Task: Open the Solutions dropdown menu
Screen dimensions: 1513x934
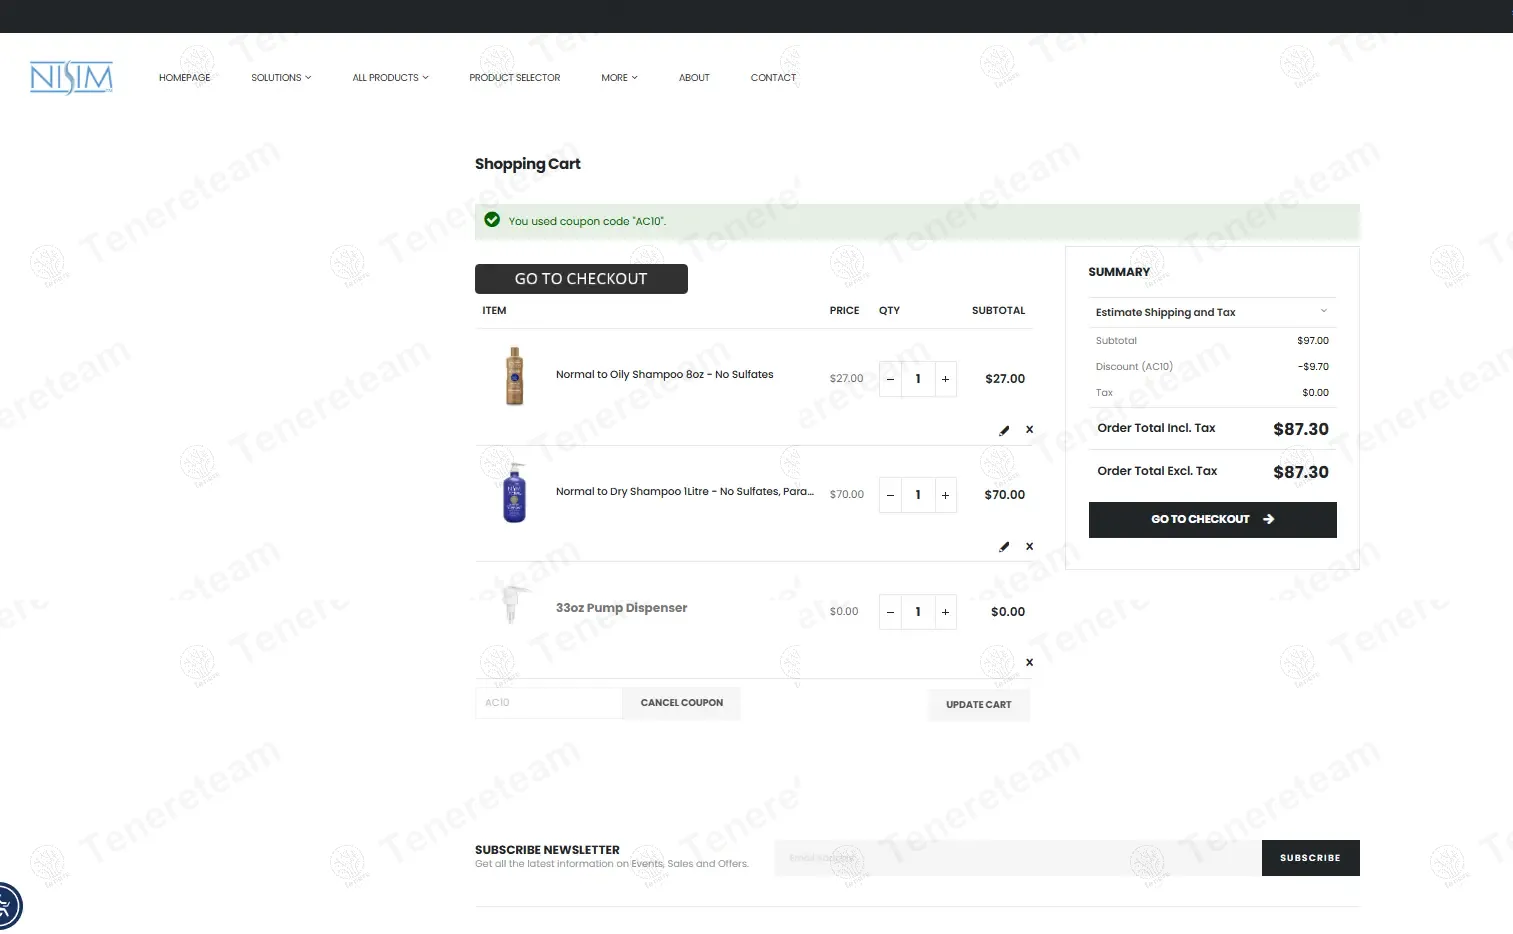Action: click(281, 77)
